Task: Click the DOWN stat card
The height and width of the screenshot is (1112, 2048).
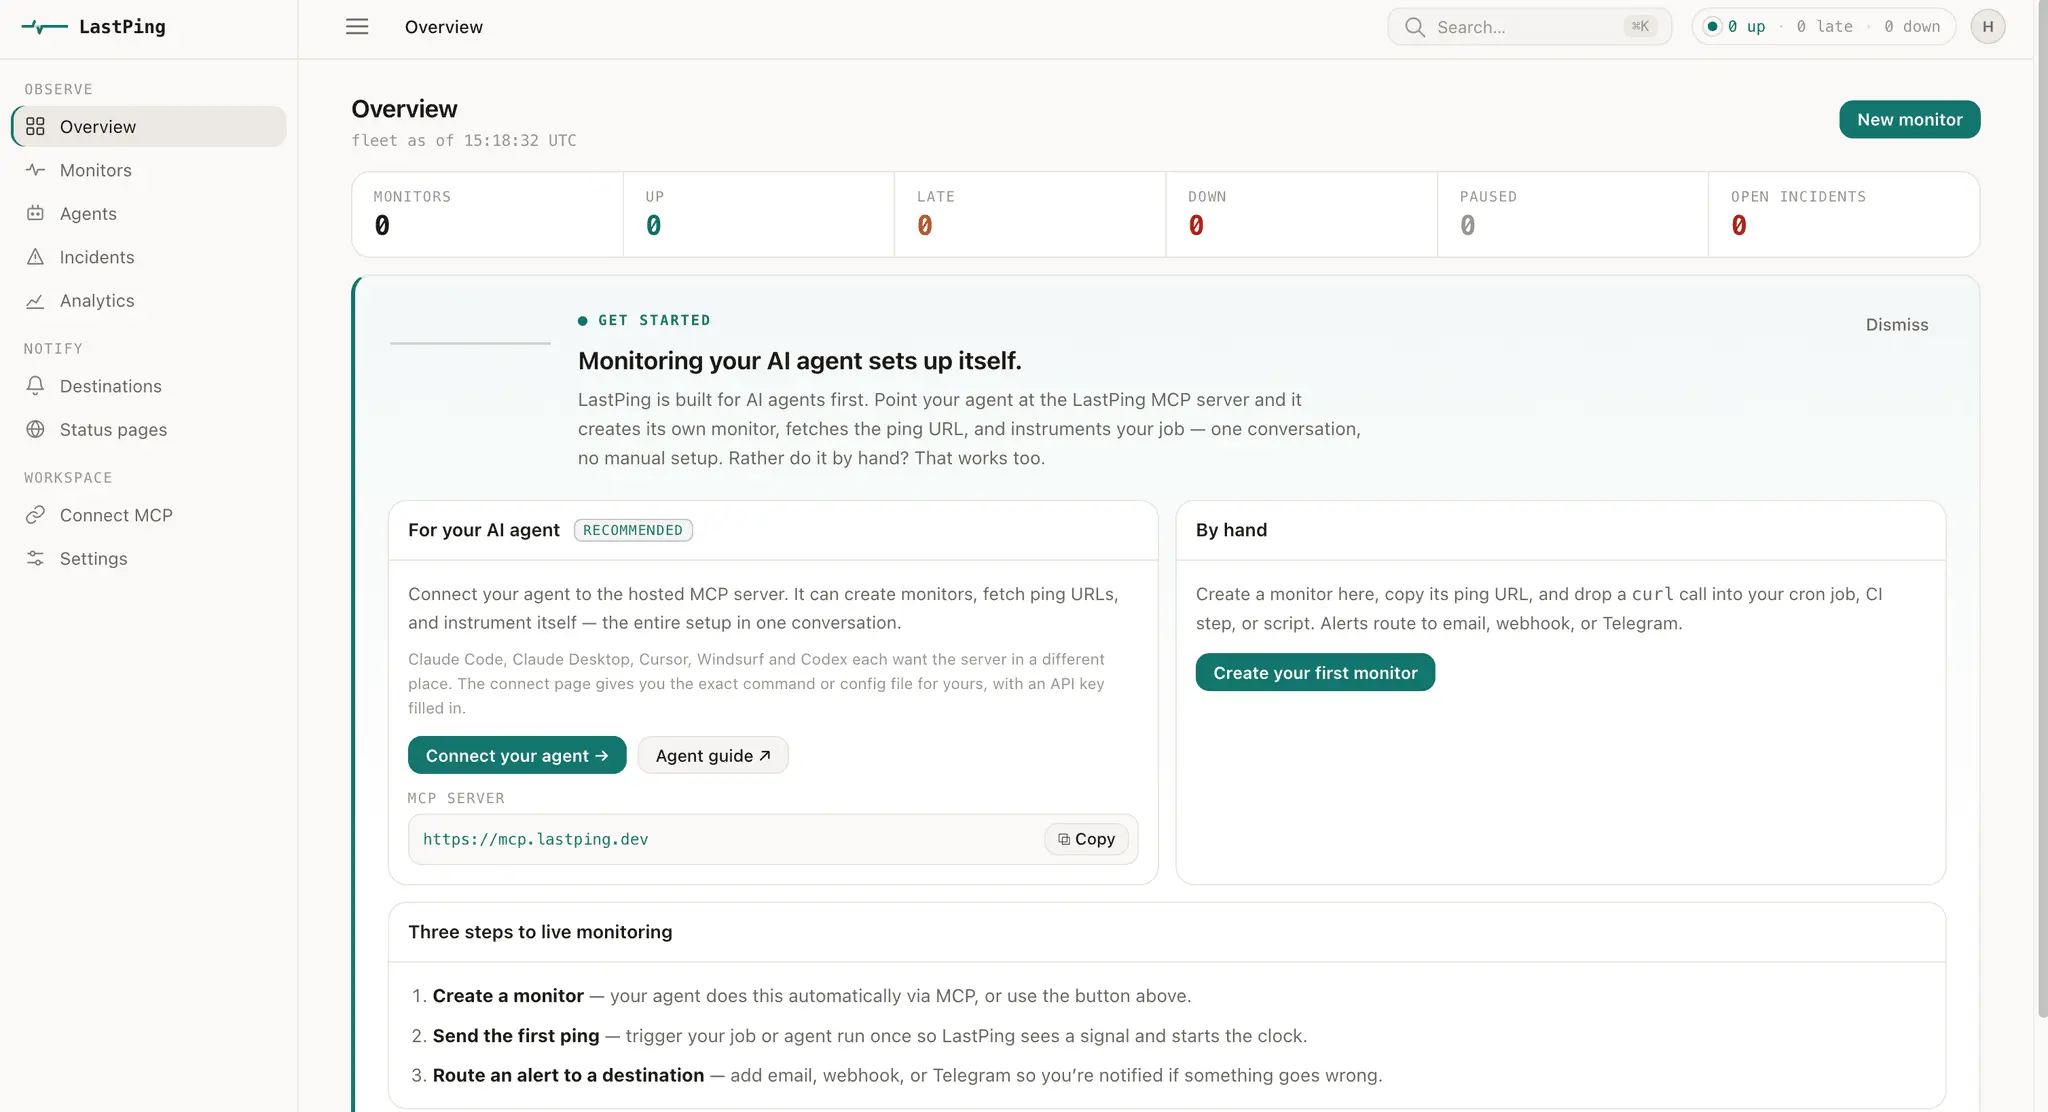Action: coord(1301,214)
